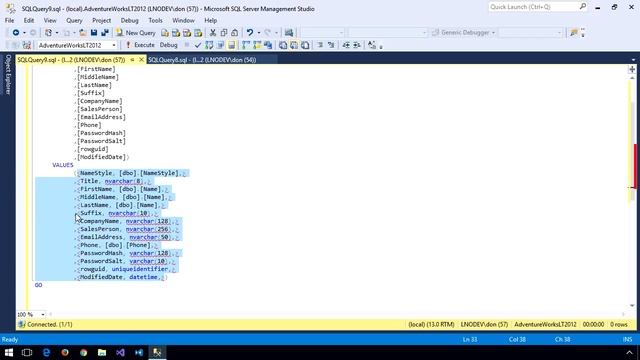Click the Copy icon in the toolbar
Viewport: 640px width, 360px height.
(x=224, y=33)
